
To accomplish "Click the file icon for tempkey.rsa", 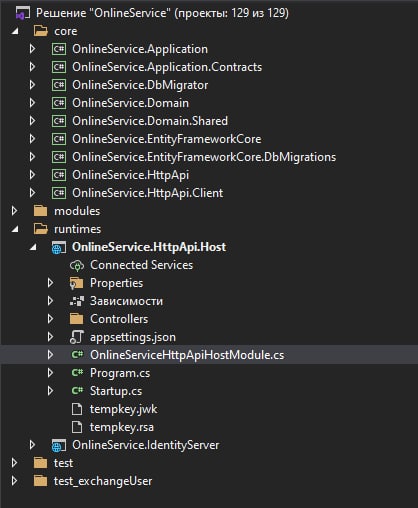I will tap(77, 427).
